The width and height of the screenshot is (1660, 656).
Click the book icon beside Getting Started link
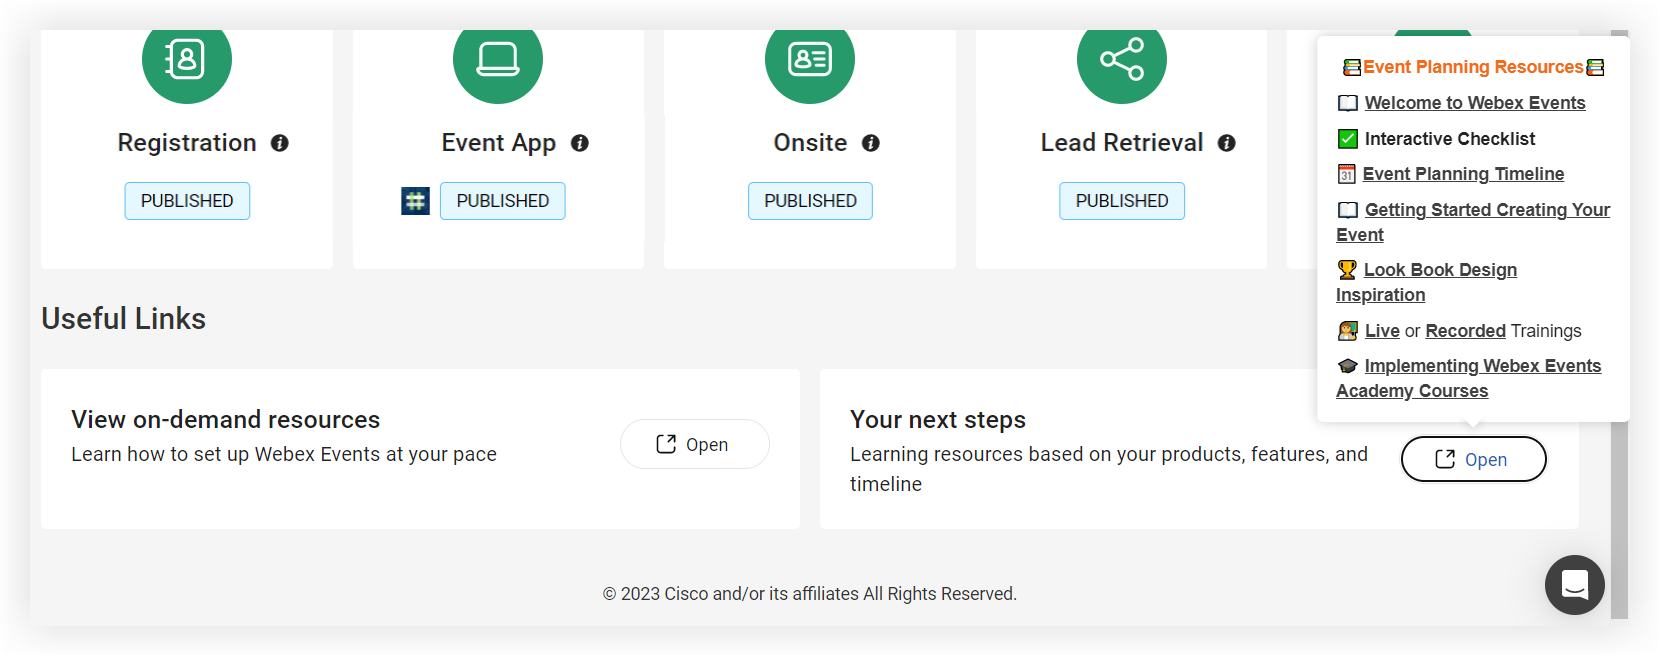pyautogui.click(x=1348, y=210)
